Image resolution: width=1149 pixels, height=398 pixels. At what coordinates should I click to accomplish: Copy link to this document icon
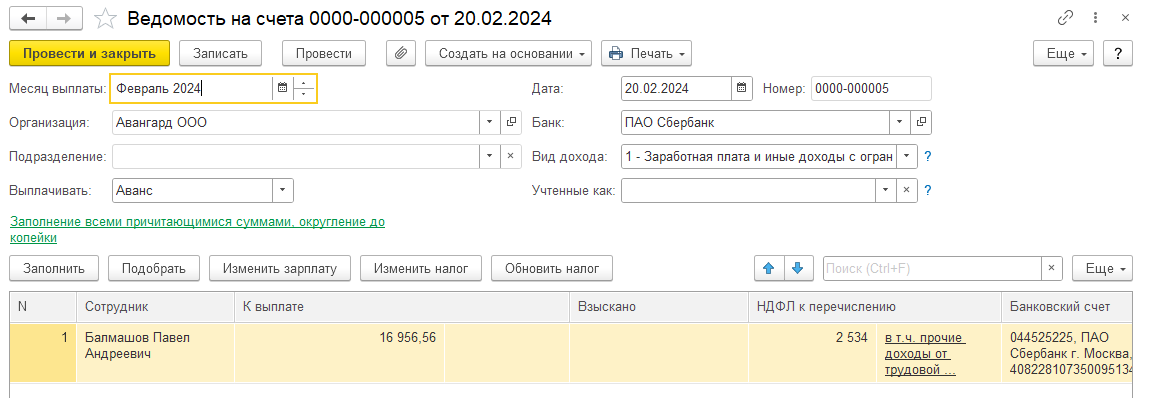click(1065, 18)
